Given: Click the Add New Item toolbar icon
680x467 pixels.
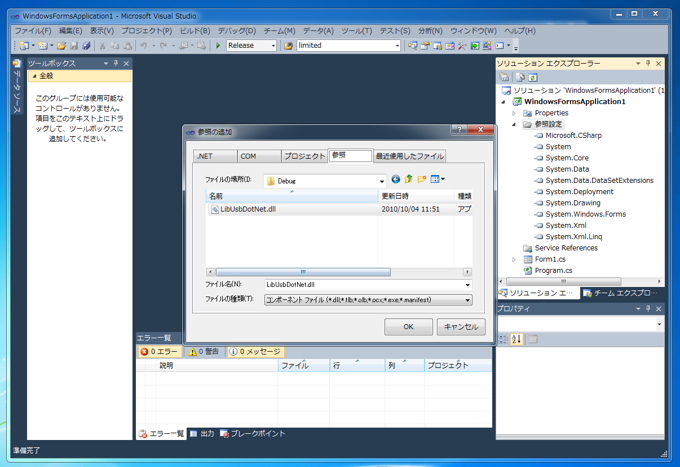Looking at the screenshot, I should (43, 46).
